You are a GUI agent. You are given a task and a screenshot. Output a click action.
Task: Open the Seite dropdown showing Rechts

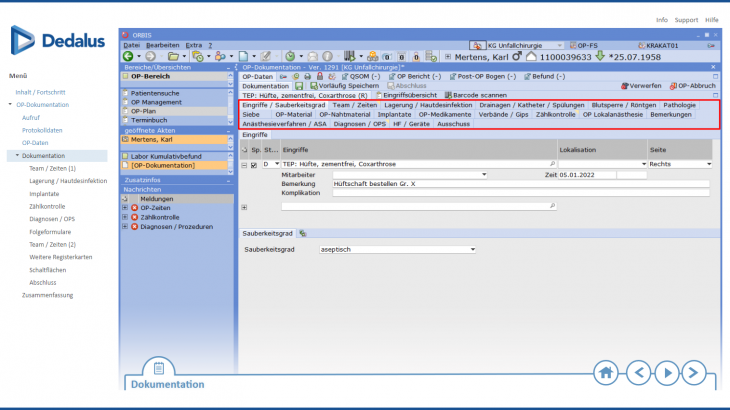[x=708, y=163]
